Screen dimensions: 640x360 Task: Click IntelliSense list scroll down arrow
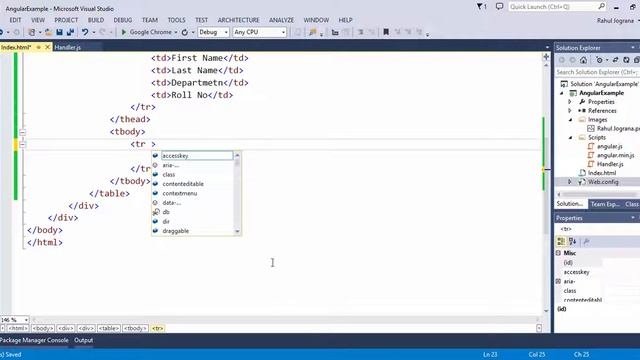[237, 231]
